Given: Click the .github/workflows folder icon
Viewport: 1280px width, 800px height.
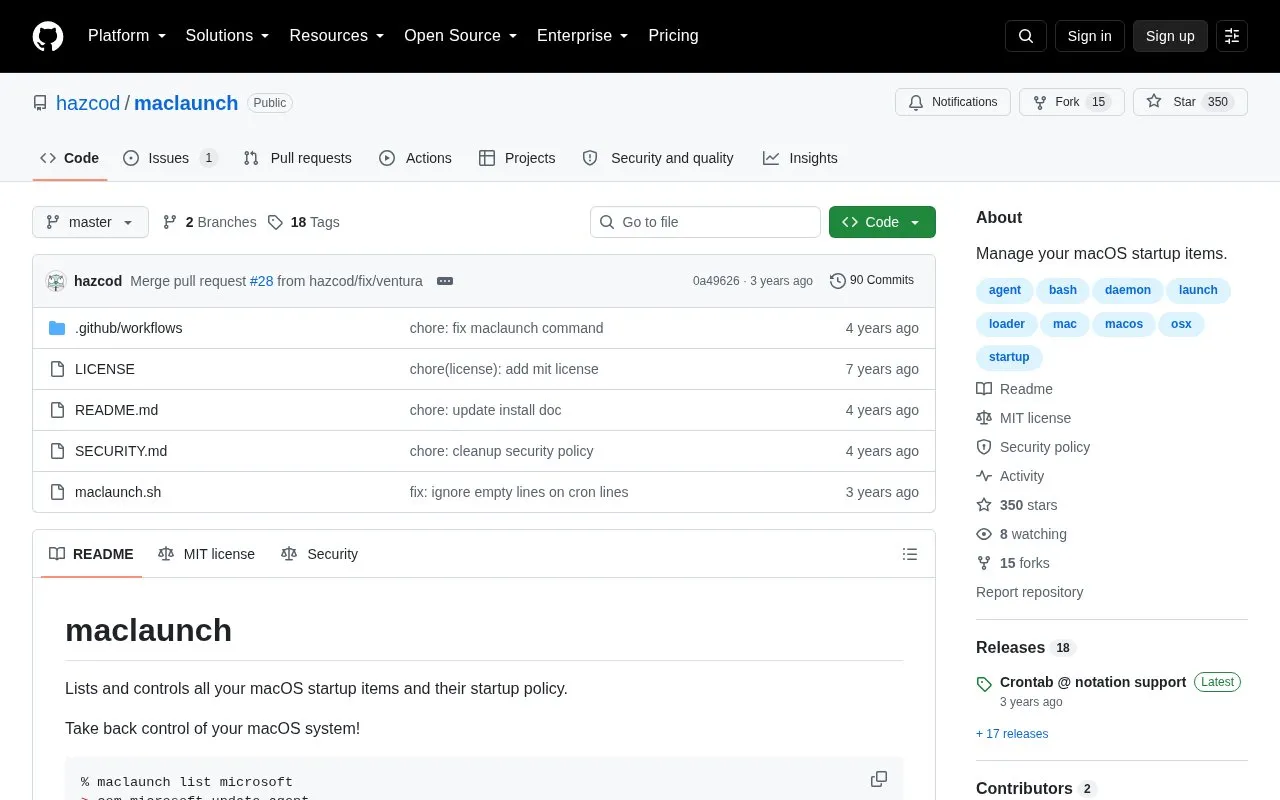Looking at the screenshot, I should (57, 328).
